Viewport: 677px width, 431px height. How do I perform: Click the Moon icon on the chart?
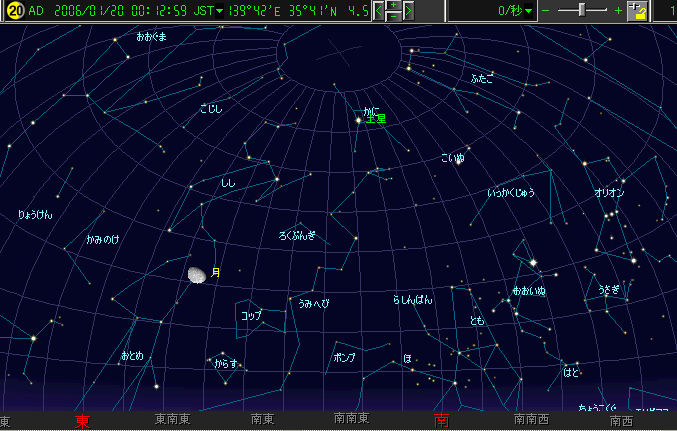click(x=197, y=274)
